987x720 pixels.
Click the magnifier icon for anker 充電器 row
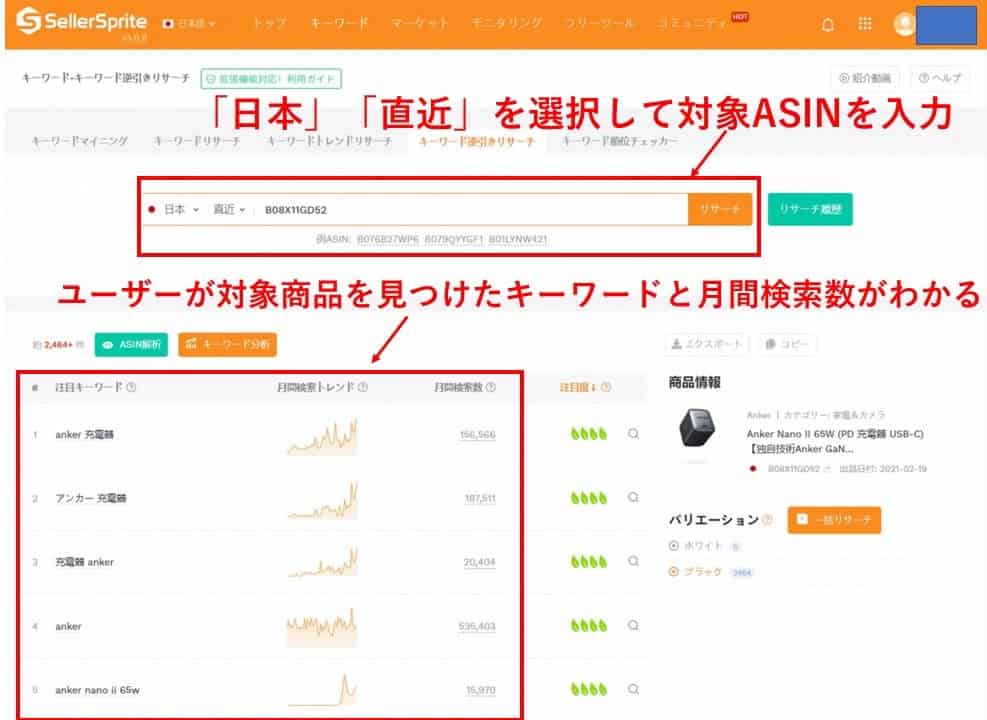coord(633,434)
